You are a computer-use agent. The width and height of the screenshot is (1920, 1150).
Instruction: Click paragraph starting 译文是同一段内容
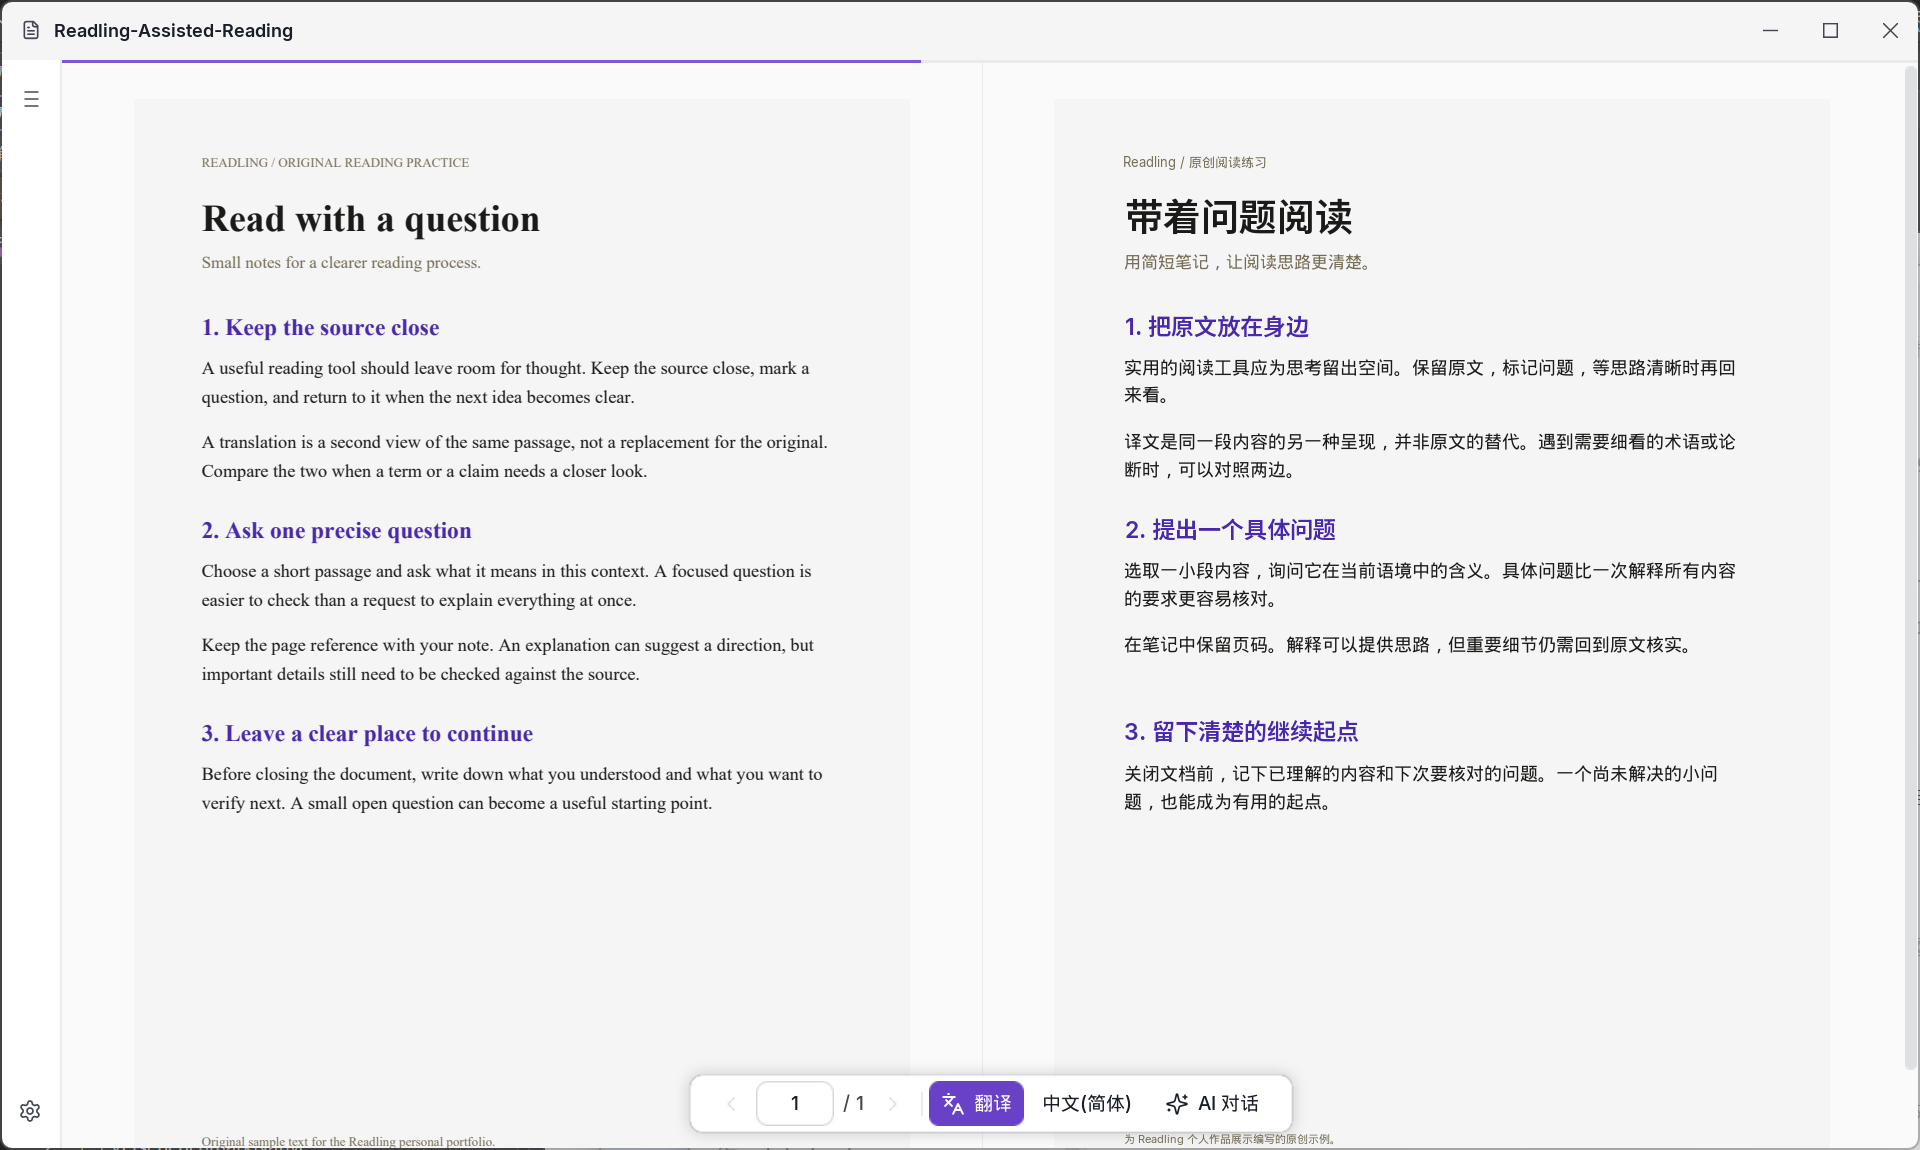1429,456
